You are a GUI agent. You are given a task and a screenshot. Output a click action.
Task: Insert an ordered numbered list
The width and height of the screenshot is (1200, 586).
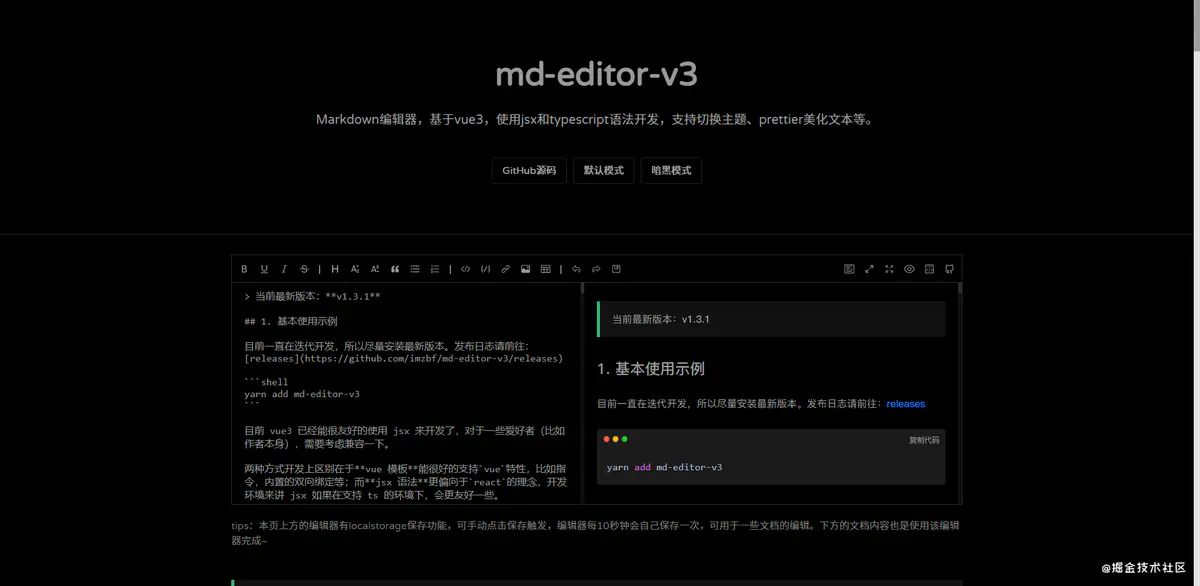pos(435,269)
